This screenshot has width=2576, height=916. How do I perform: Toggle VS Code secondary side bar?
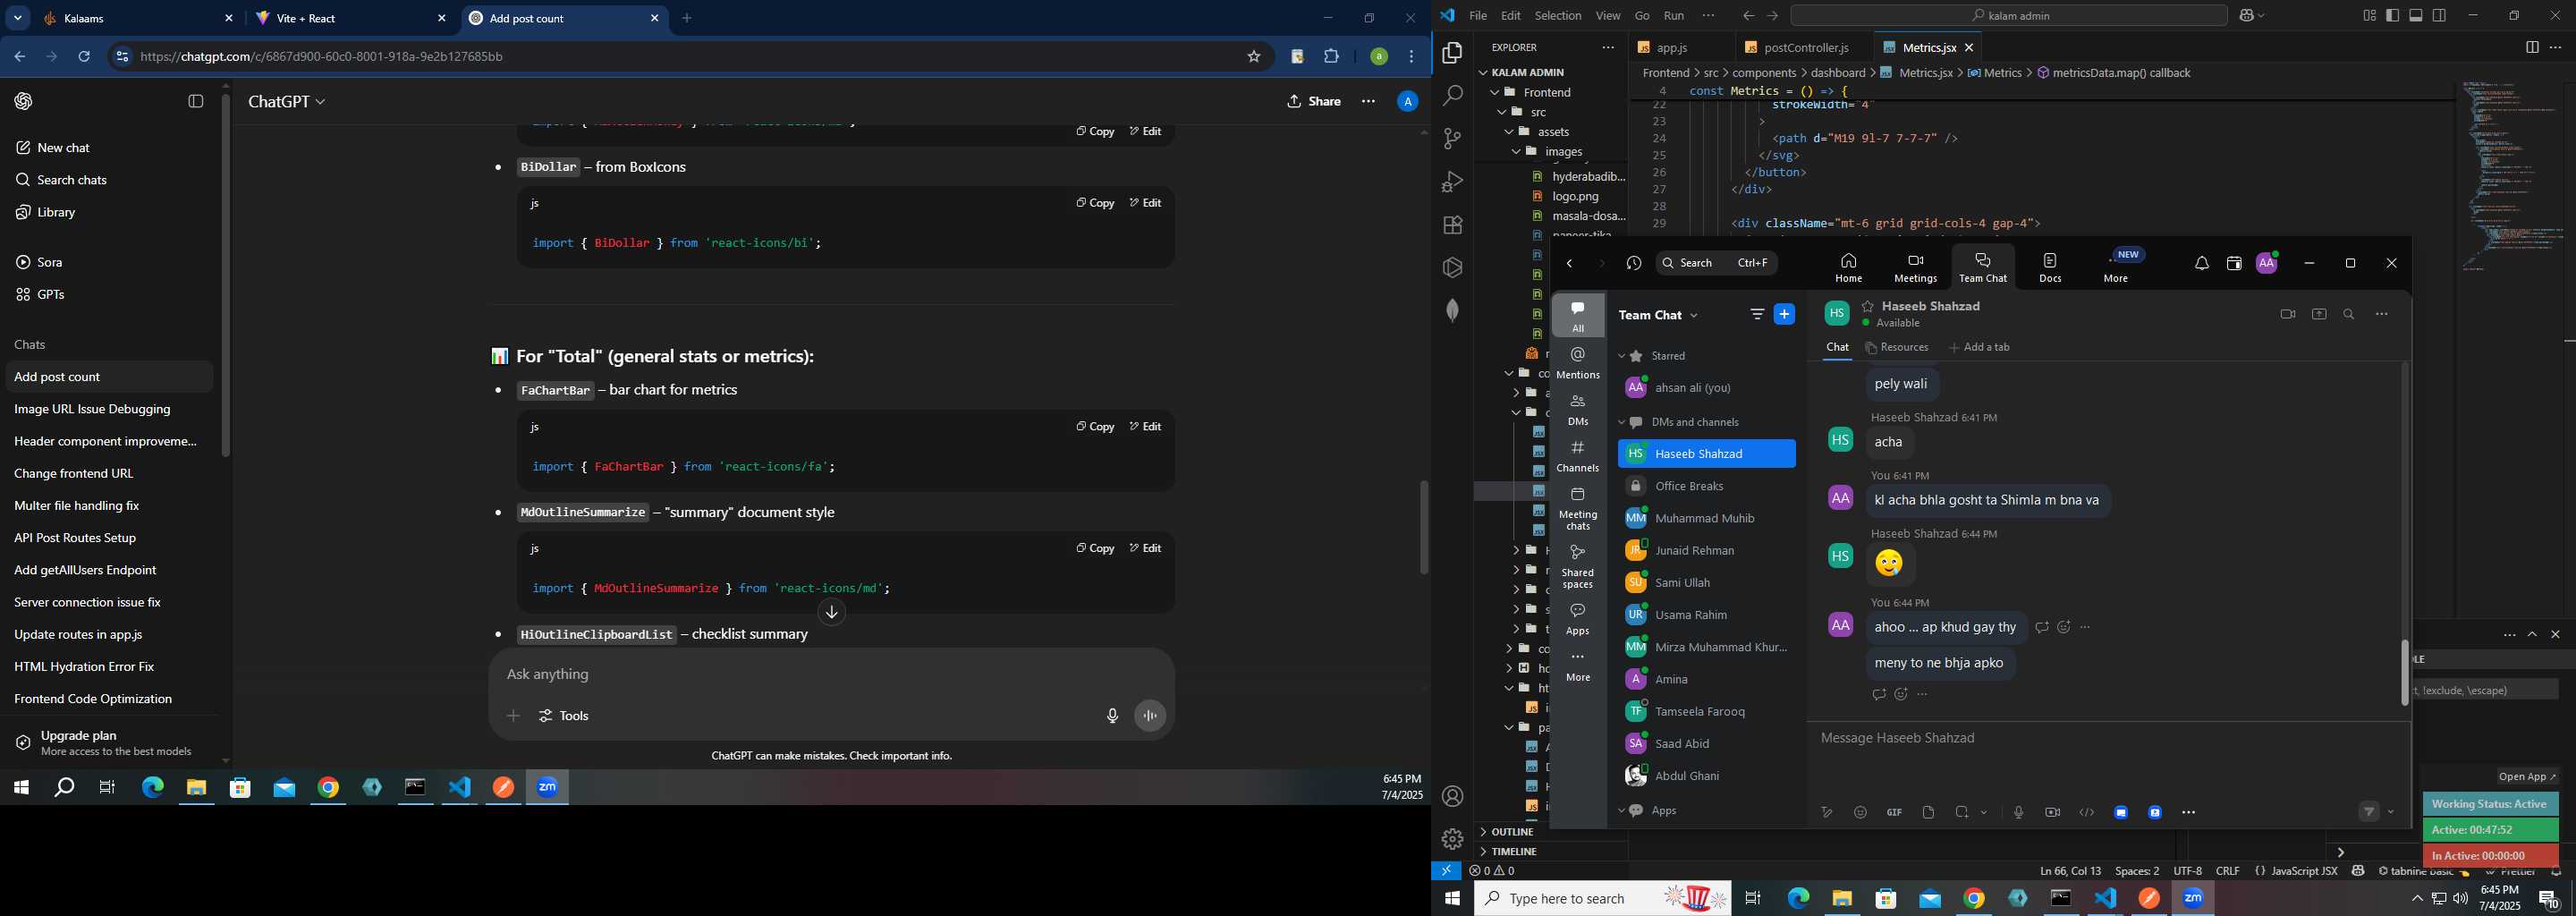pos(2439,15)
